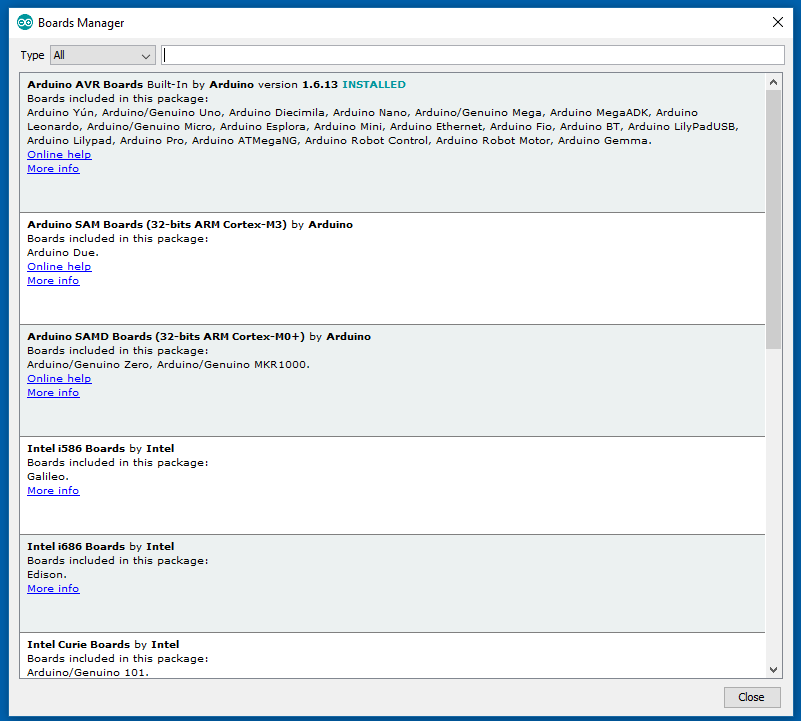Focus the board search filter field
The height and width of the screenshot is (721, 801).
pos(473,55)
